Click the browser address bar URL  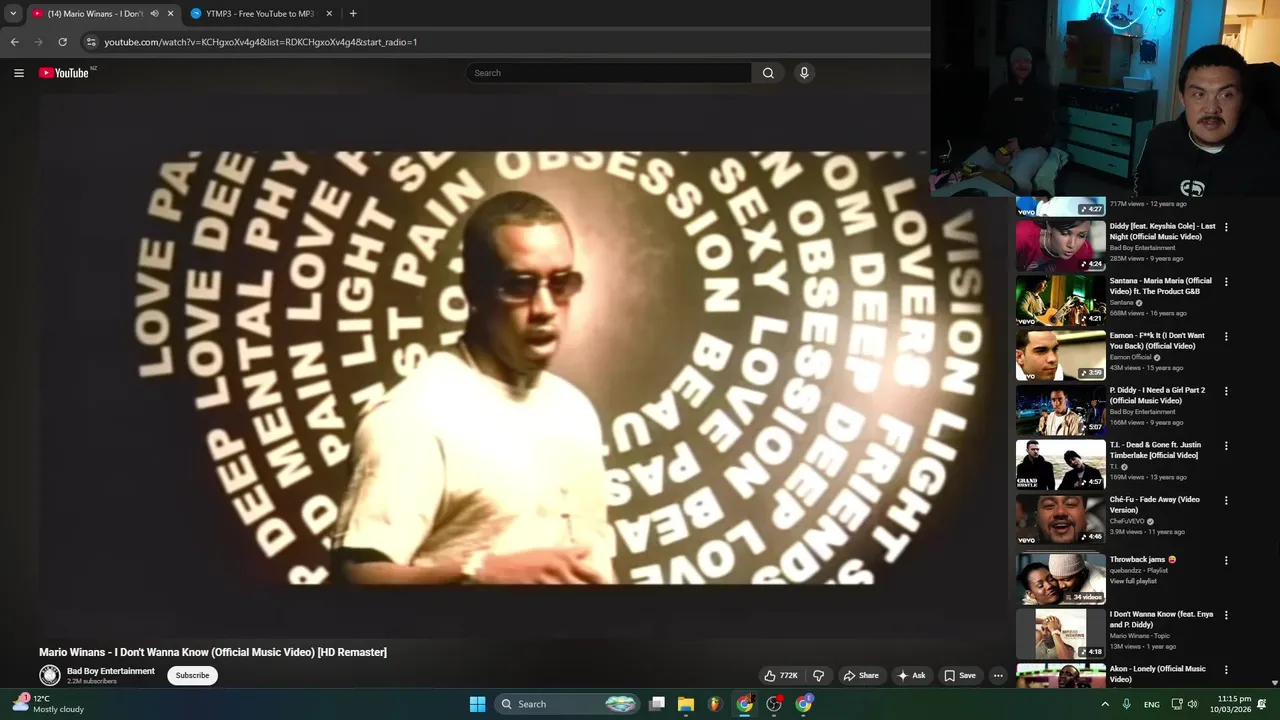(261, 42)
